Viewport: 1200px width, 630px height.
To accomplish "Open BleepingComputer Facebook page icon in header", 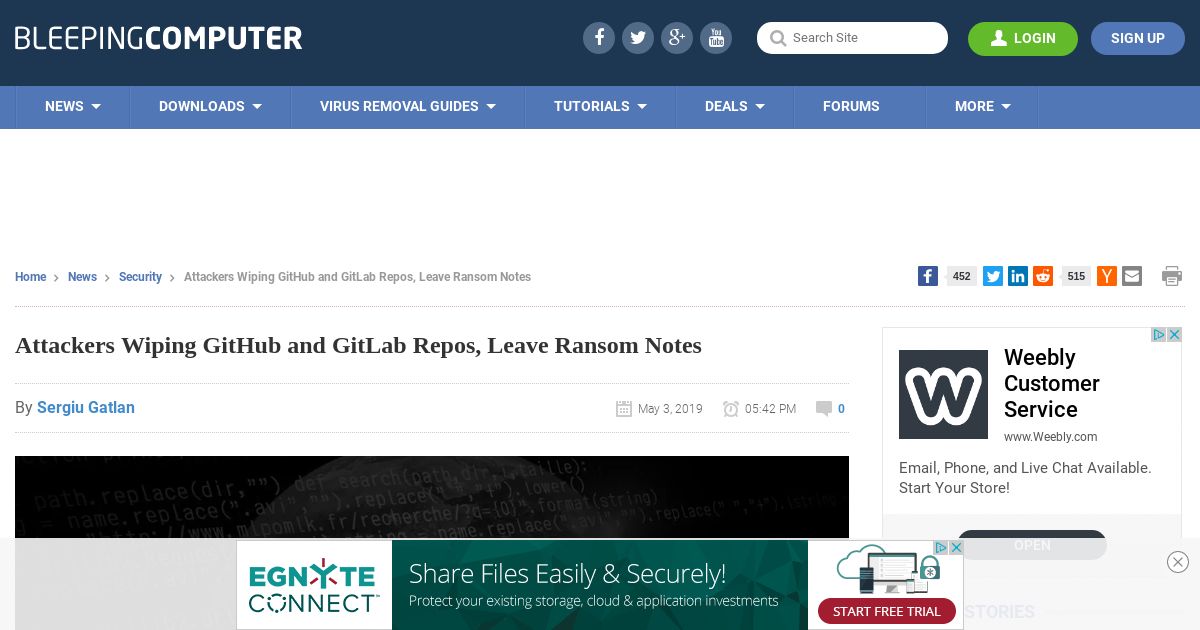I will point(599,38).
